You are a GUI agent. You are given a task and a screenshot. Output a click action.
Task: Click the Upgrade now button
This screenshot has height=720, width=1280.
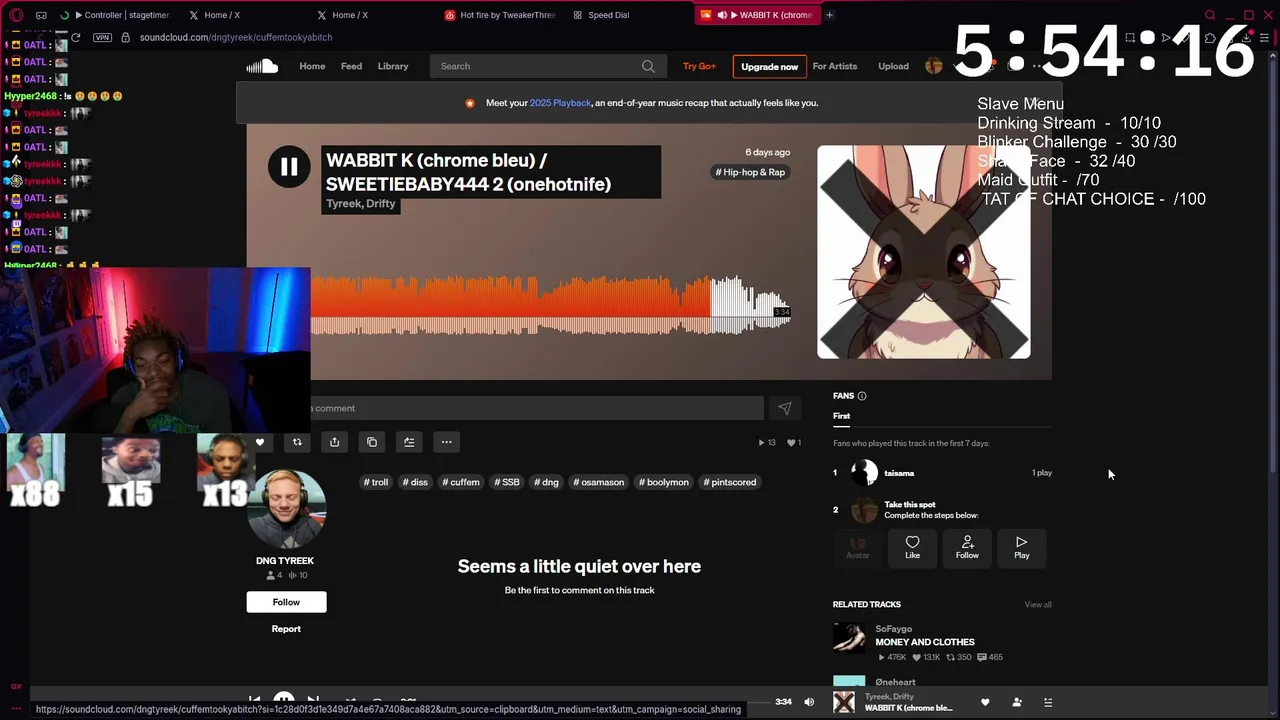pyautogui.click(x=769, y=67)
